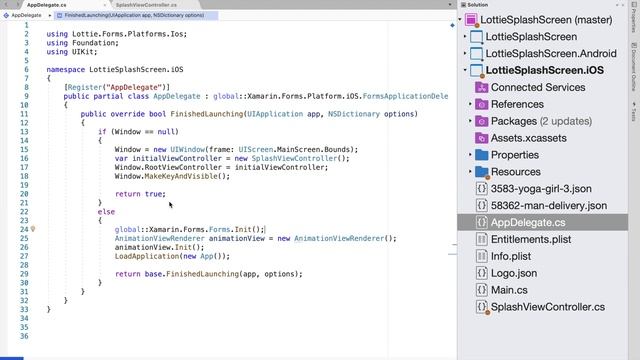Click the AppDelegate breadcrumb item
The image size is (640, 360).
click(x=22, y=15)
